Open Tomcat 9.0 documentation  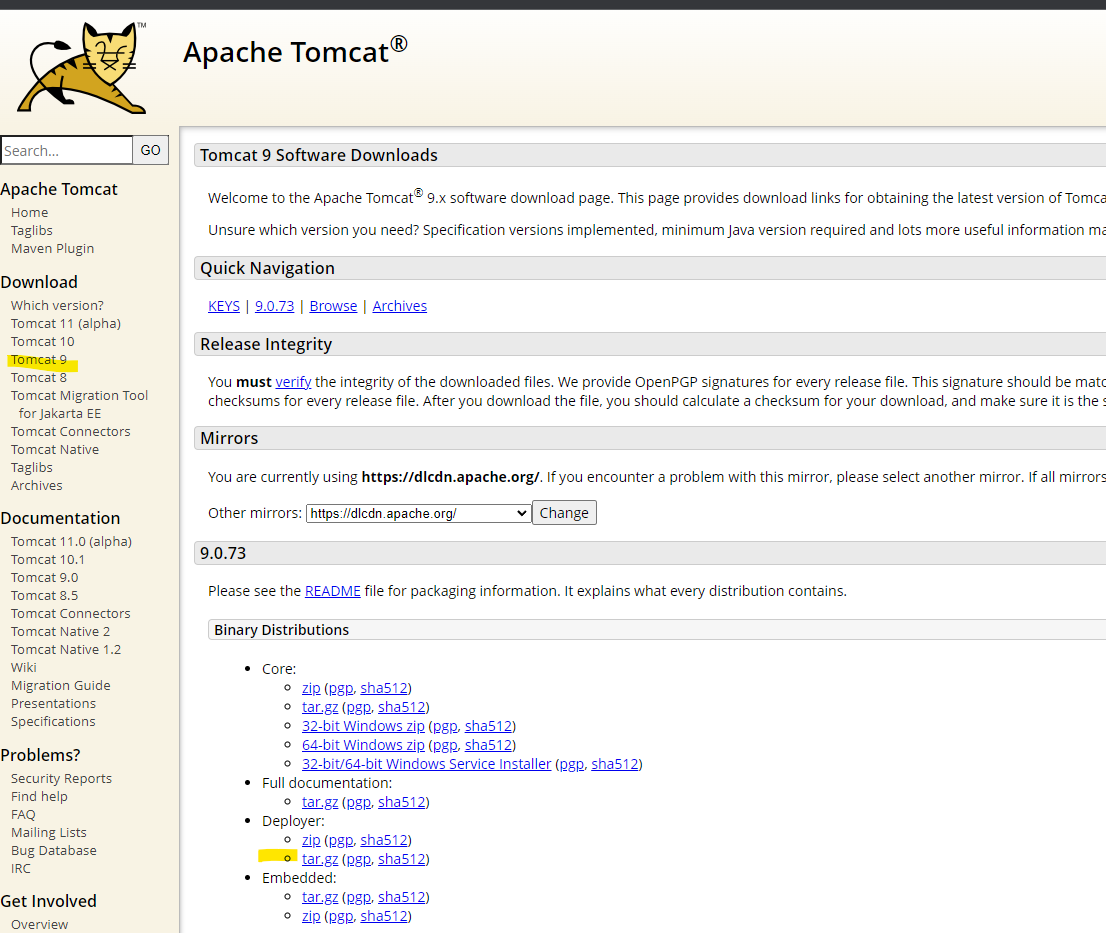(x=44, y=578)
